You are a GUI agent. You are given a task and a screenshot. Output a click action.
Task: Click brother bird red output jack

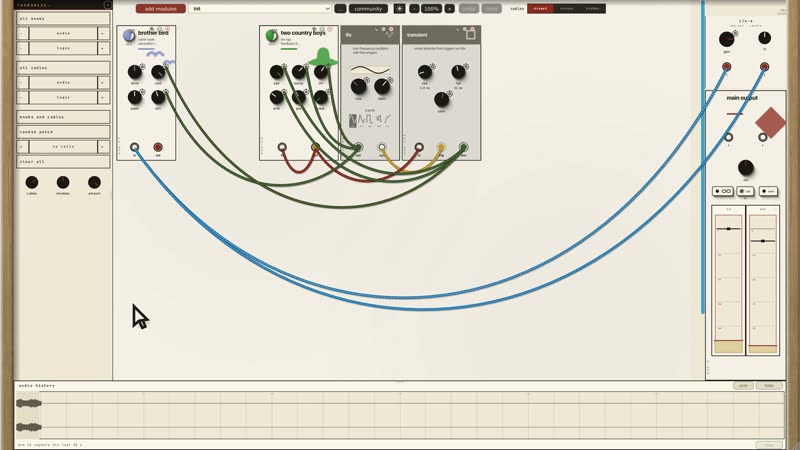click(x=158, y=147)
